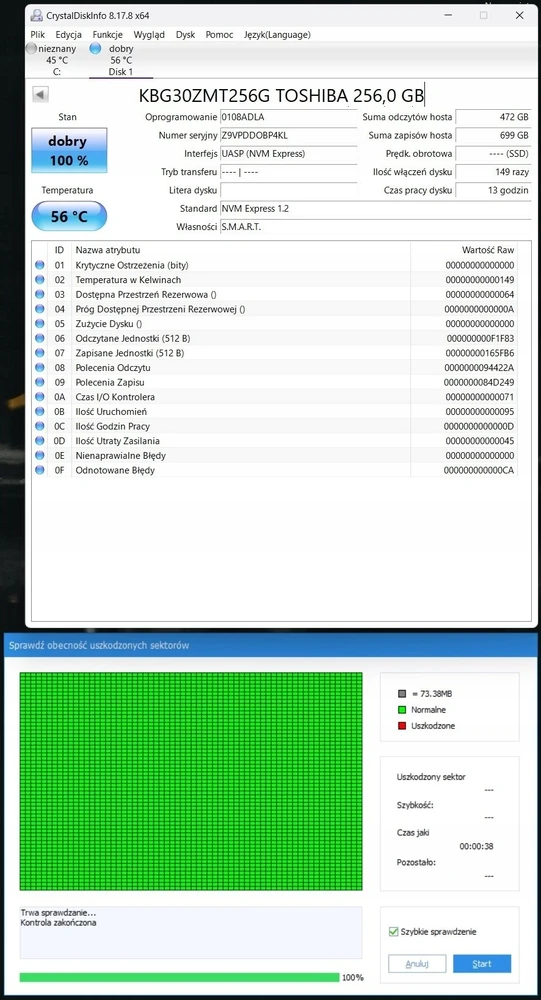The width and height of the screenshot is (541, 1000).
Task: Open the Wygląd menu
Action: tap(149, 34)
